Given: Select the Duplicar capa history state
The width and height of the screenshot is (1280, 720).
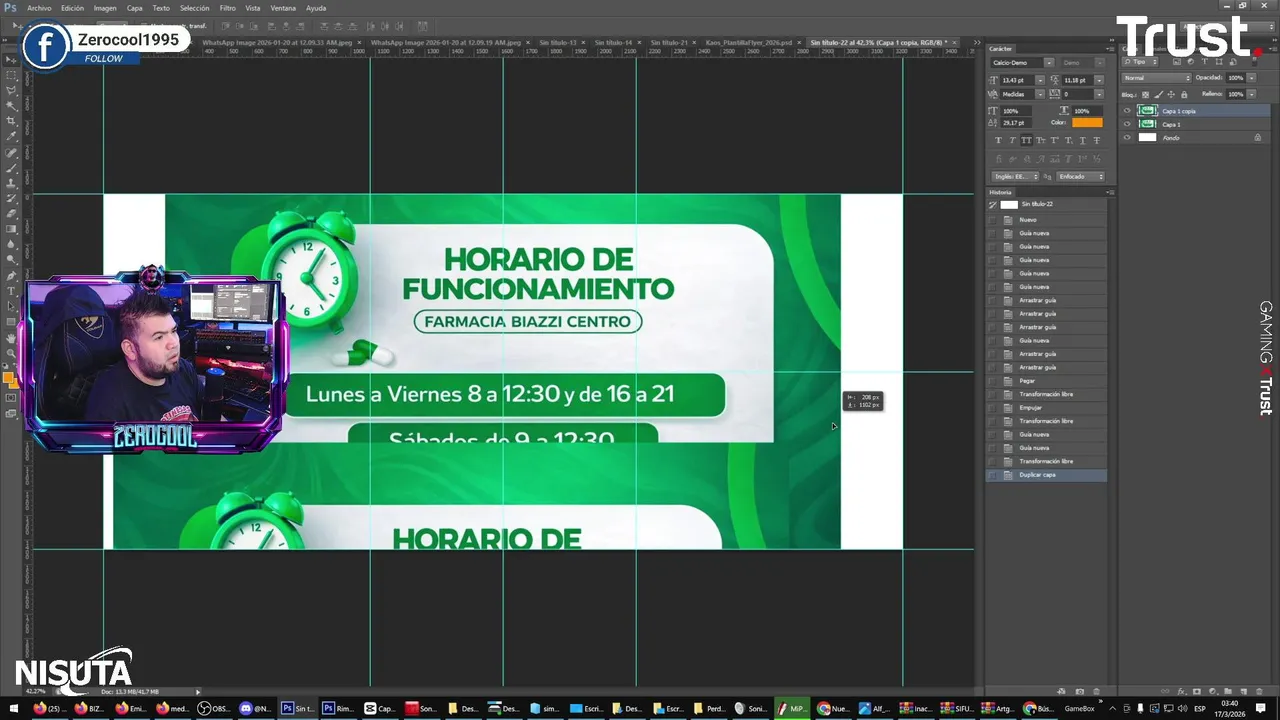Looking at the screenshot, I should click(1046, 475).
